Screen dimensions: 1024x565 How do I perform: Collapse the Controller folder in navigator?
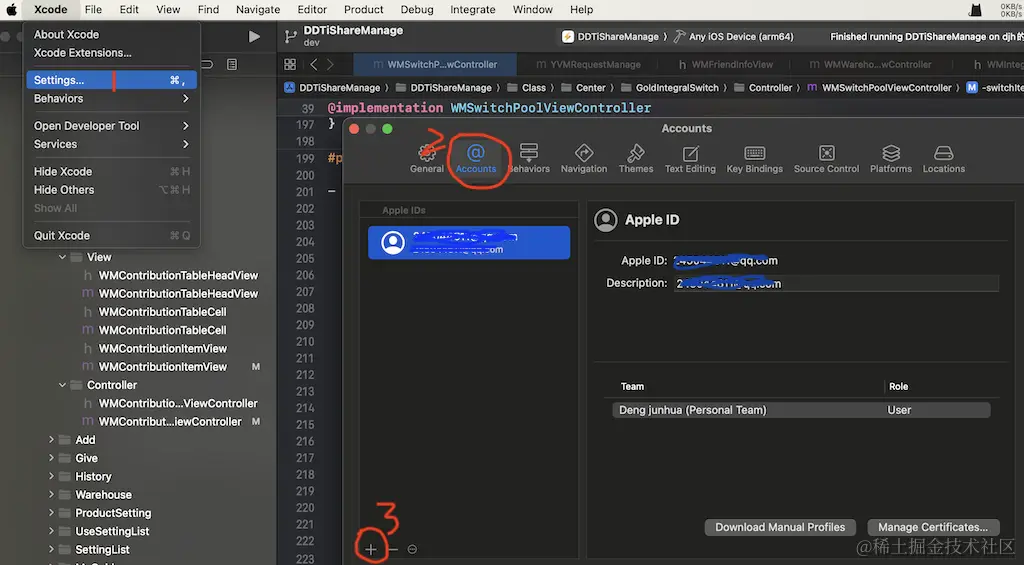point(62,385)
